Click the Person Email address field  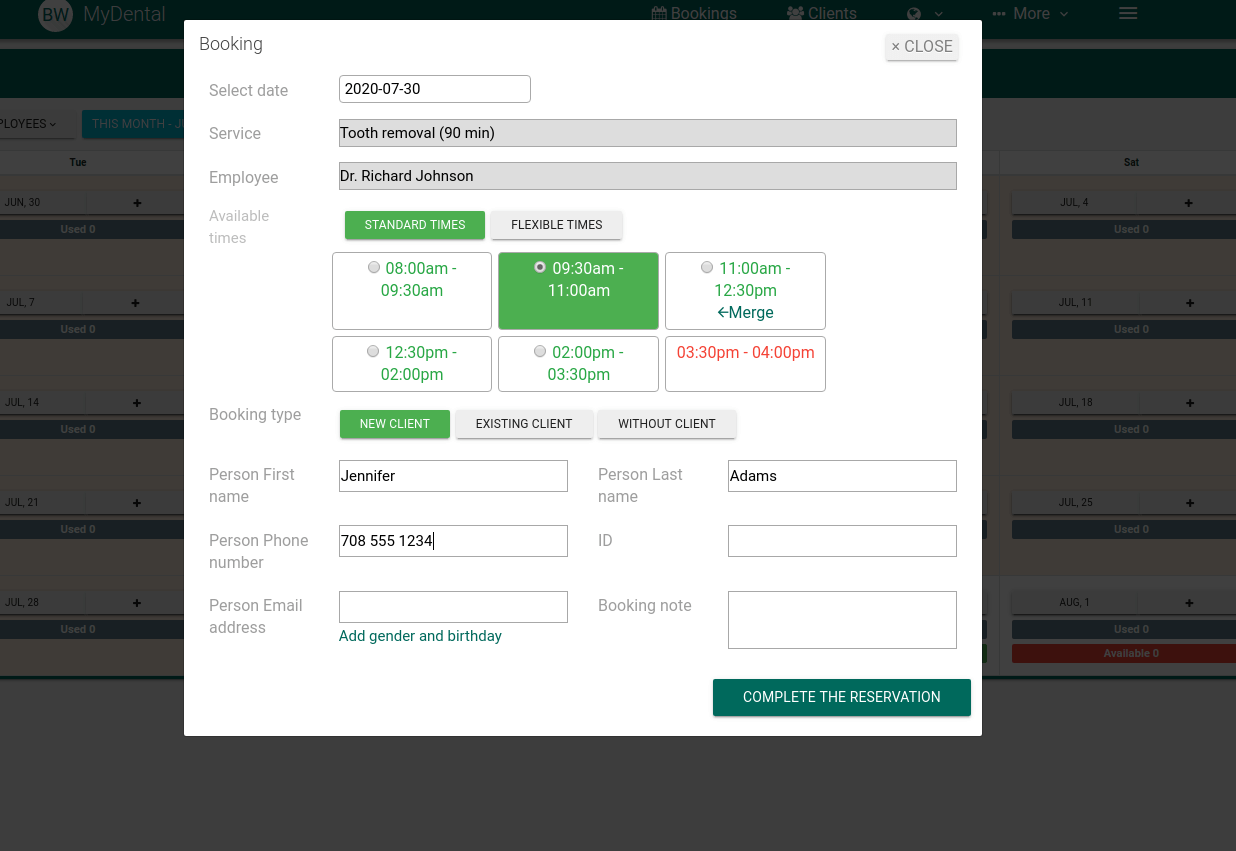[x=453, y=607]
